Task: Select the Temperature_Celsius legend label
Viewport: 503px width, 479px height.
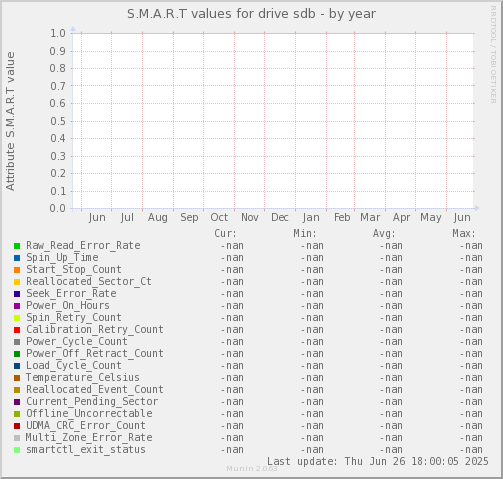Action: coord(83,377)
